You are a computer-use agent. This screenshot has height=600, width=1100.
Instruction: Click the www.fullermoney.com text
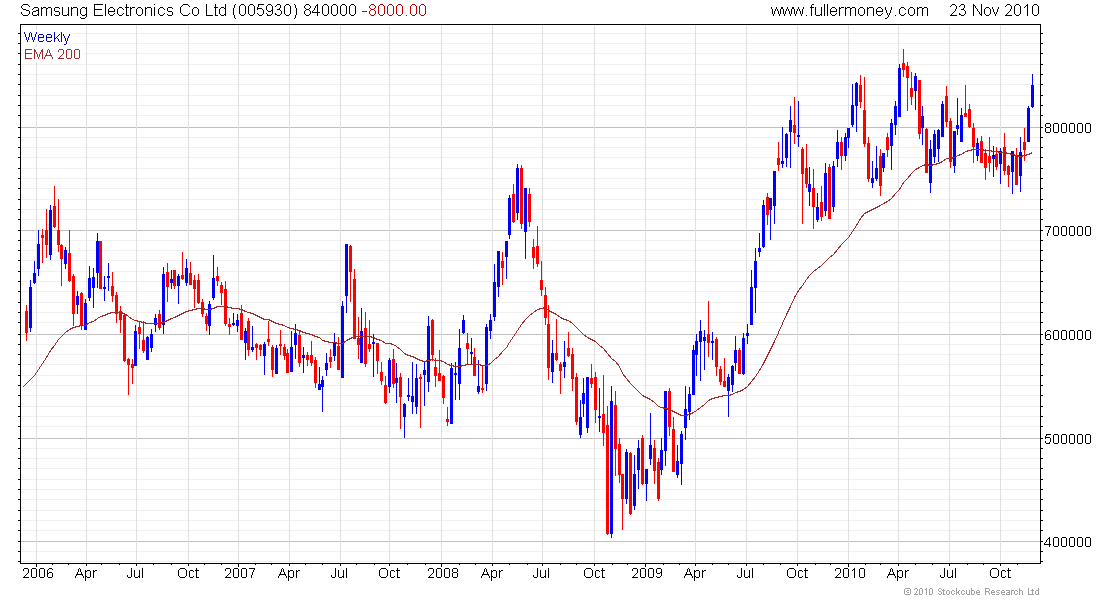tap(849, 11)
